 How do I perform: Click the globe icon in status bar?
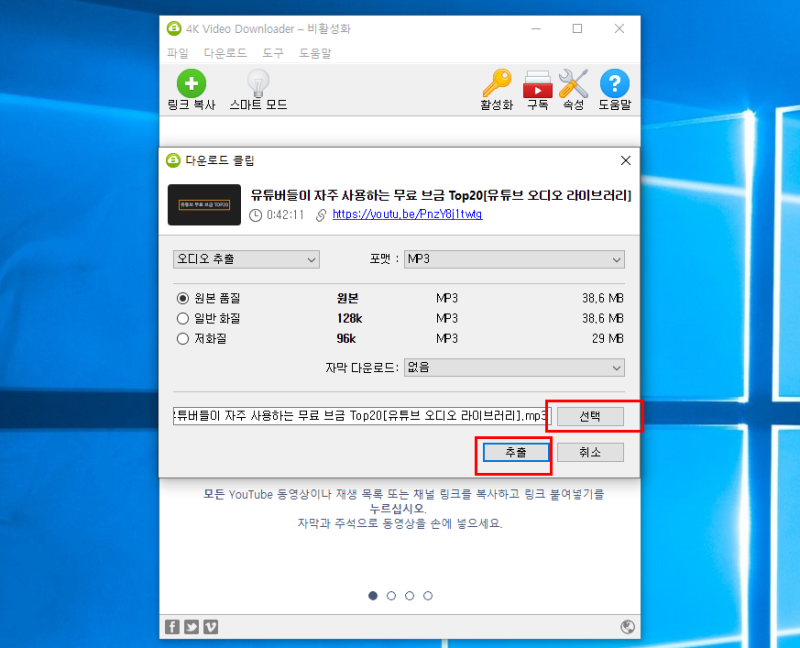click(628, 627)
